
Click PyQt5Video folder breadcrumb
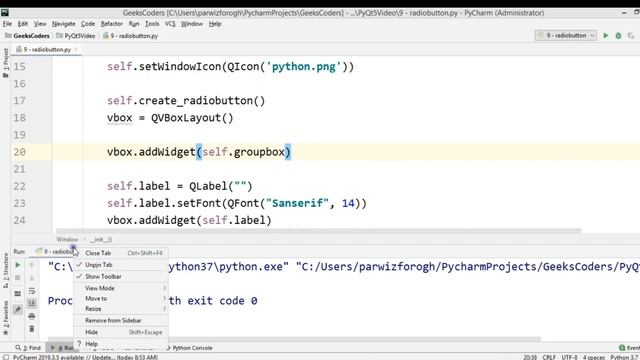tap(76, 36)
